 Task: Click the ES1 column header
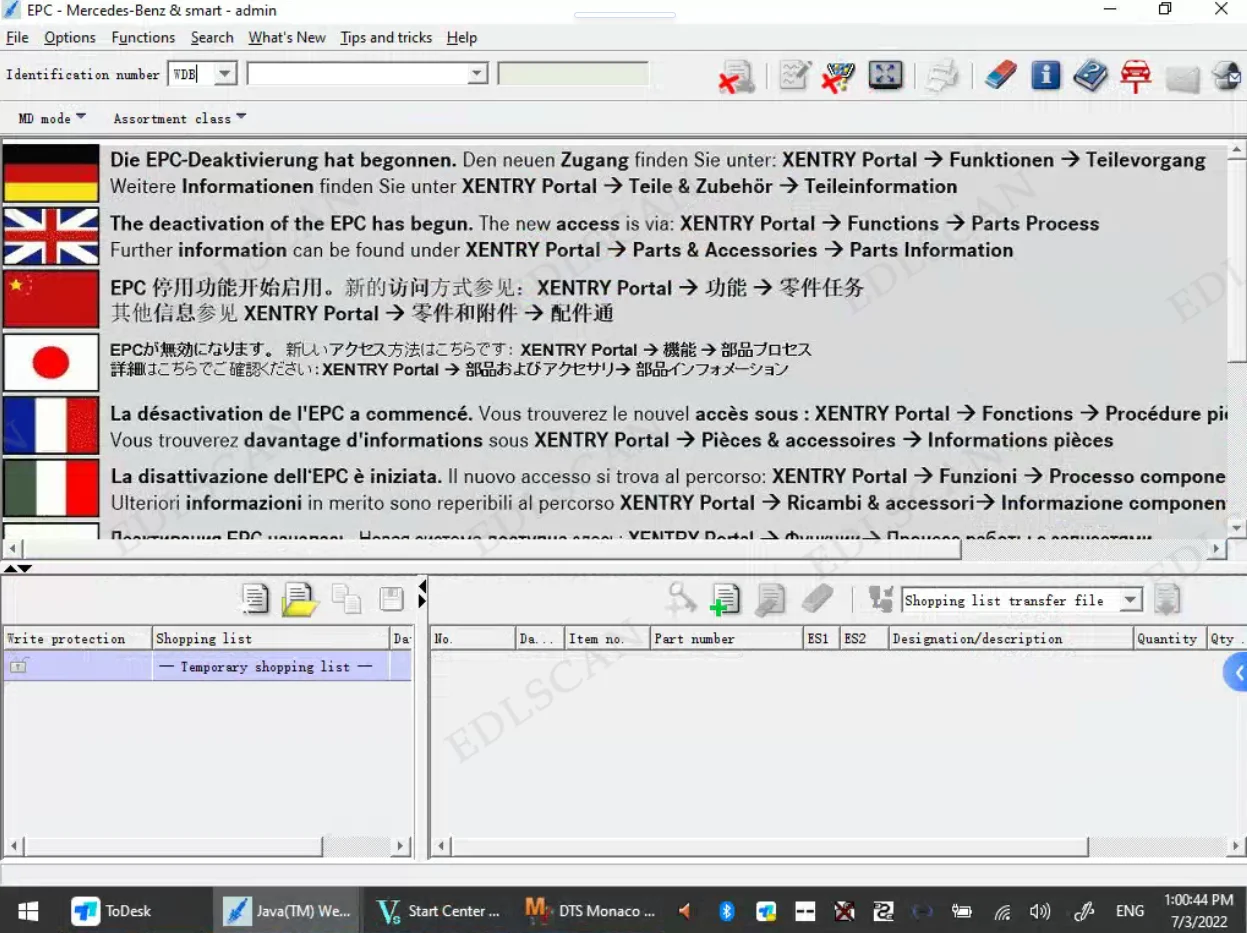pos(821,638)
